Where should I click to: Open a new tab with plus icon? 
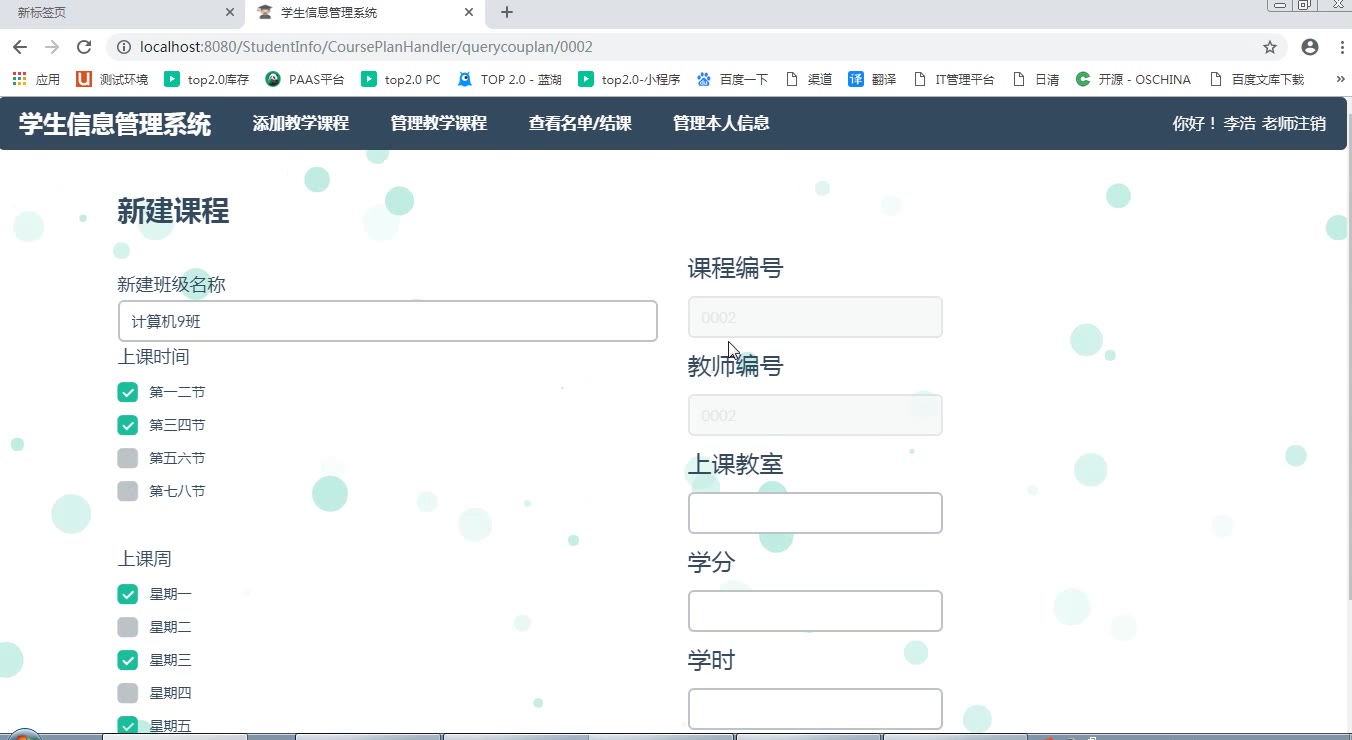507,12
